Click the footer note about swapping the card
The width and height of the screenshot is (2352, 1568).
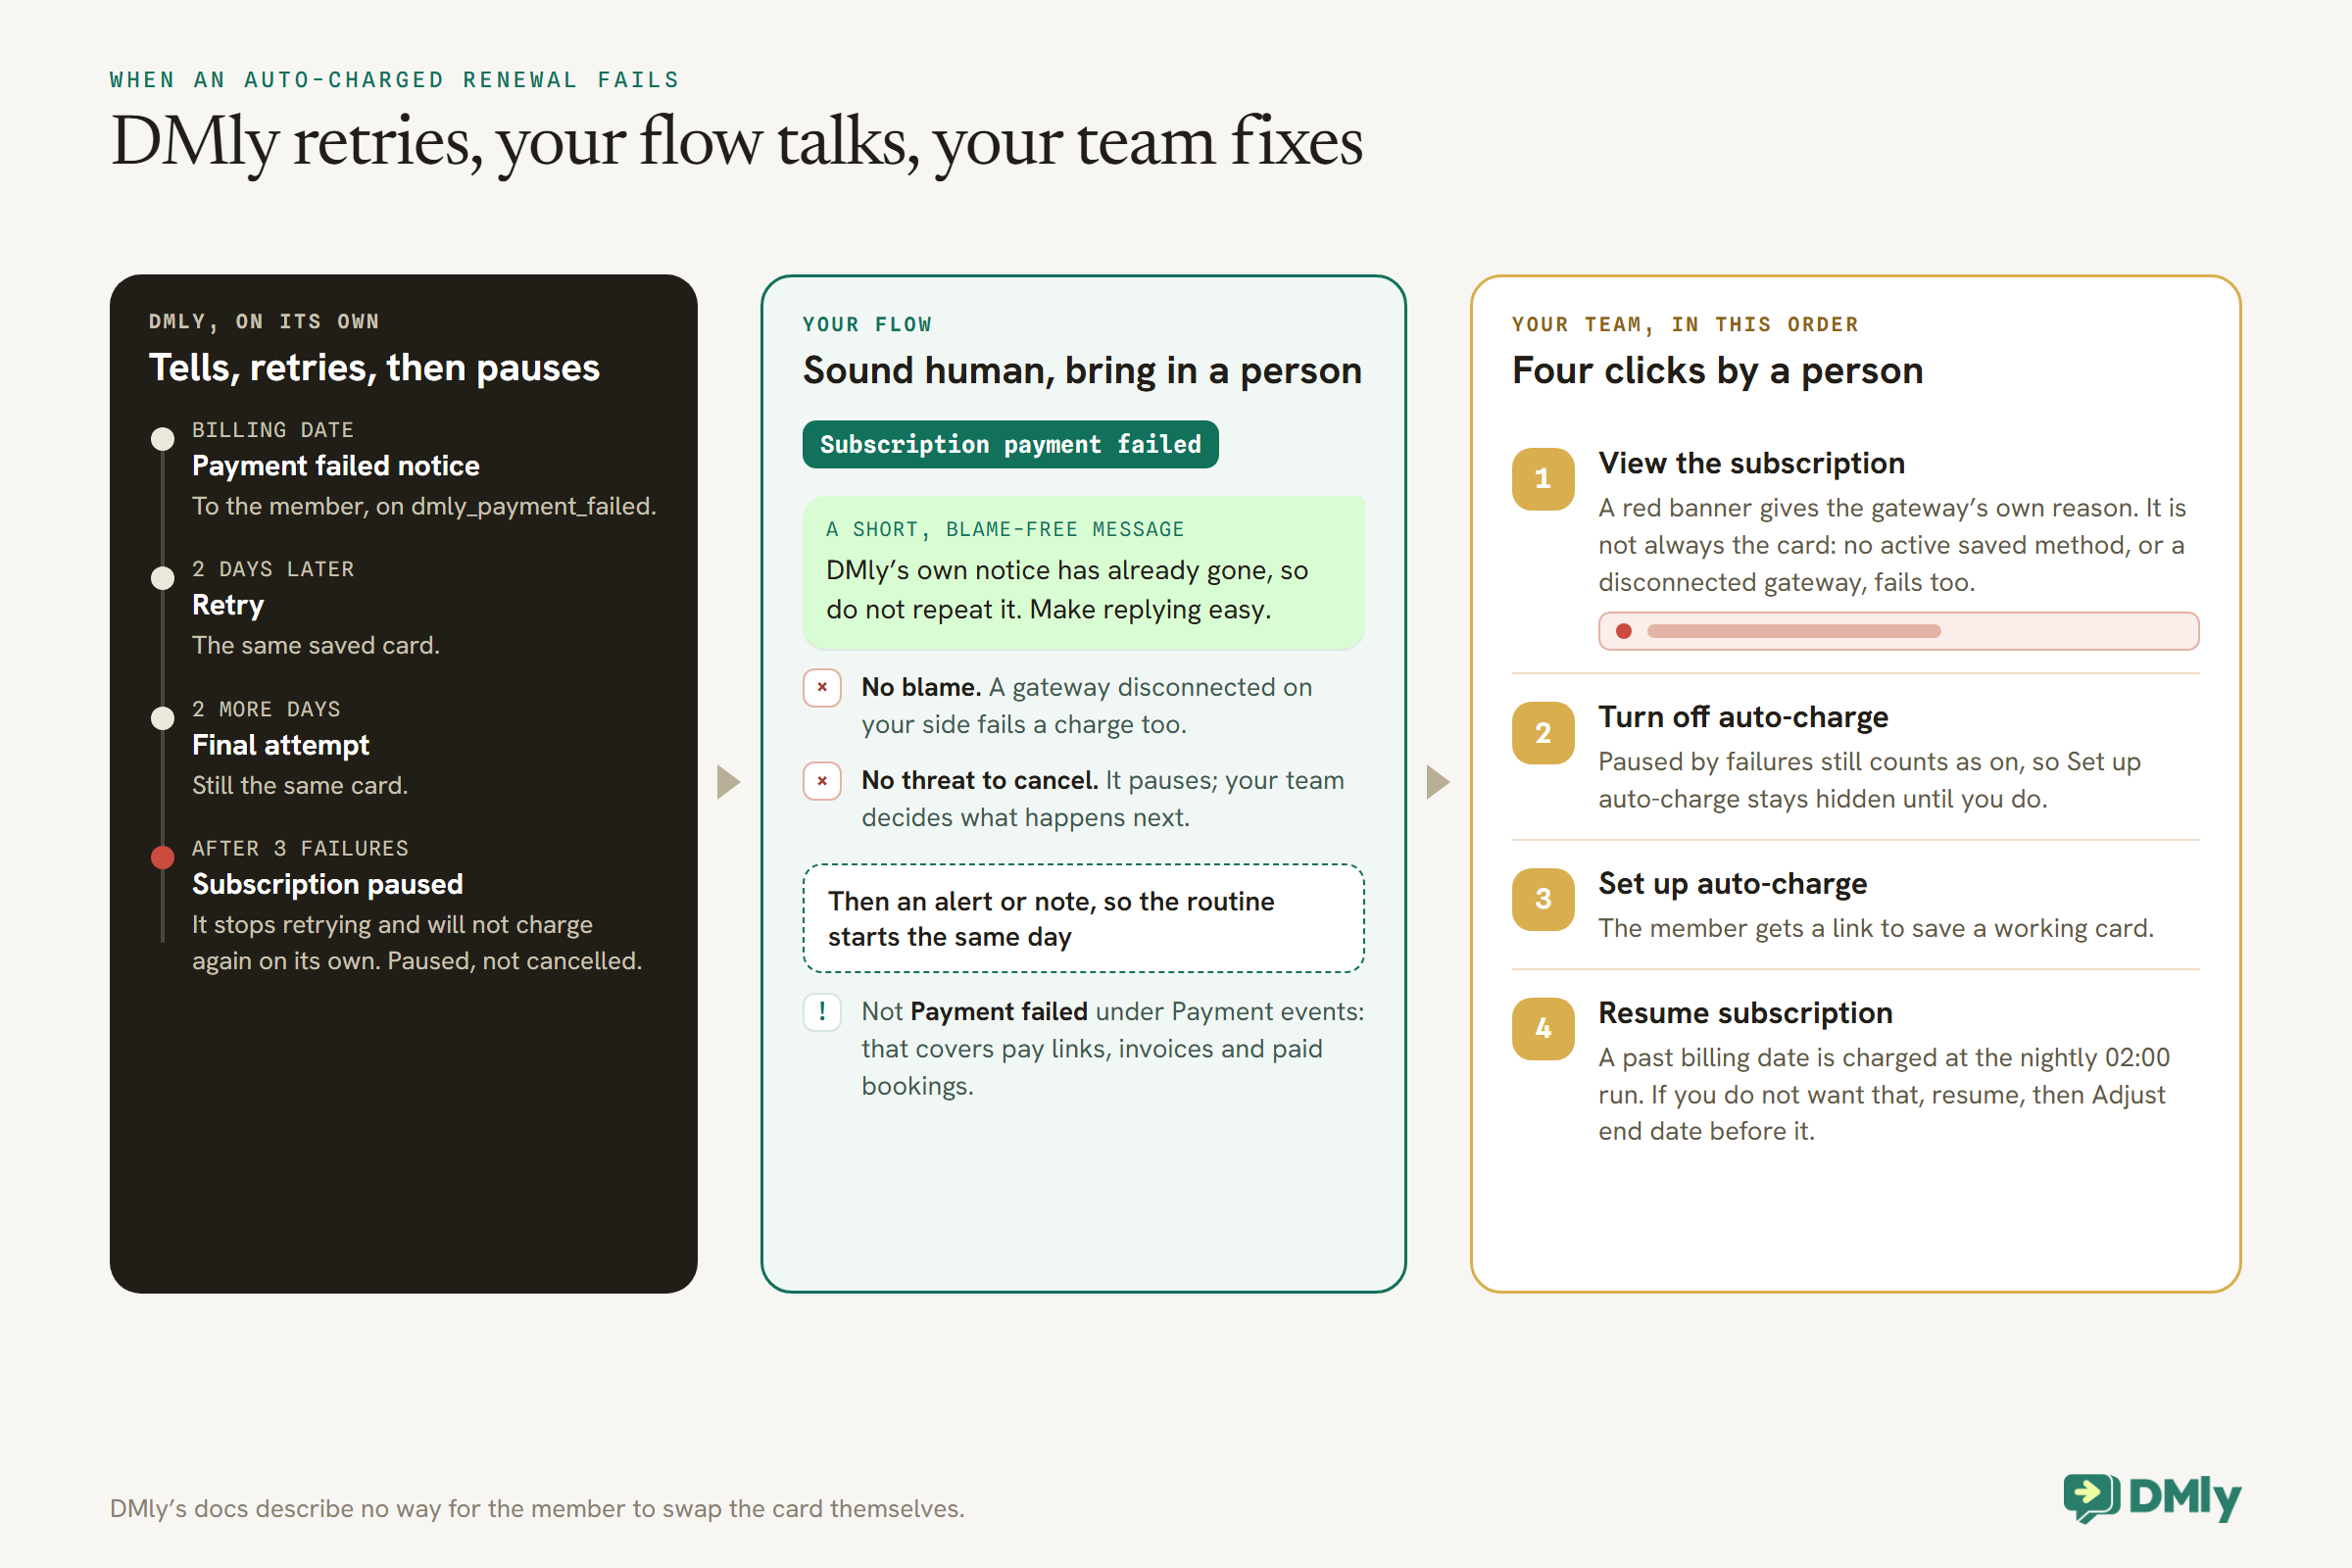[537, 1508]
